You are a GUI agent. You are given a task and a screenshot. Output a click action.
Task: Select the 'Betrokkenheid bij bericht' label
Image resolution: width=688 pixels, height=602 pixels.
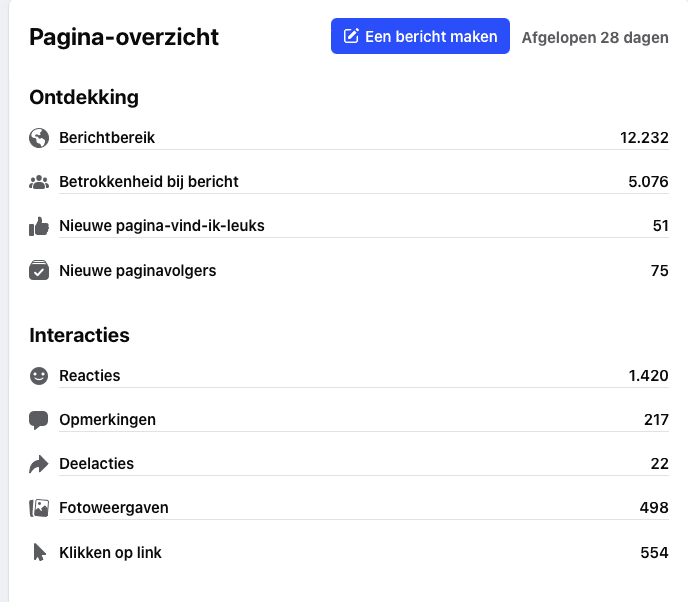point(148,182)
